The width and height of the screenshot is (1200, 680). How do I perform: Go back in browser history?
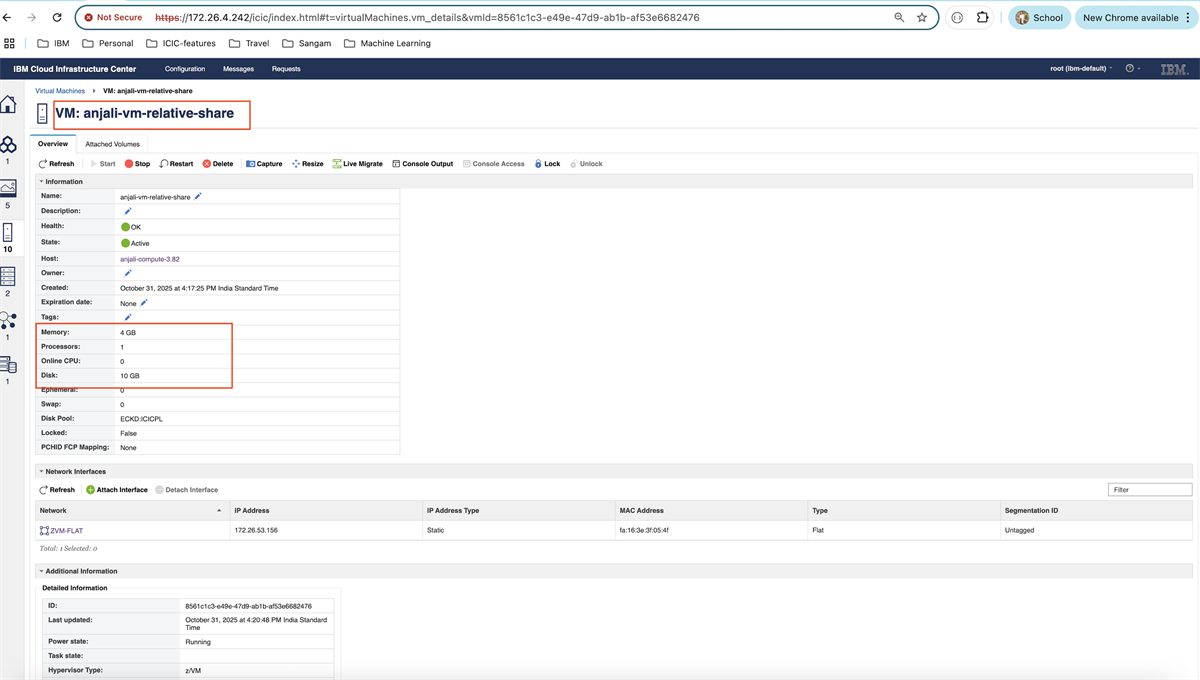coord(7,18)
